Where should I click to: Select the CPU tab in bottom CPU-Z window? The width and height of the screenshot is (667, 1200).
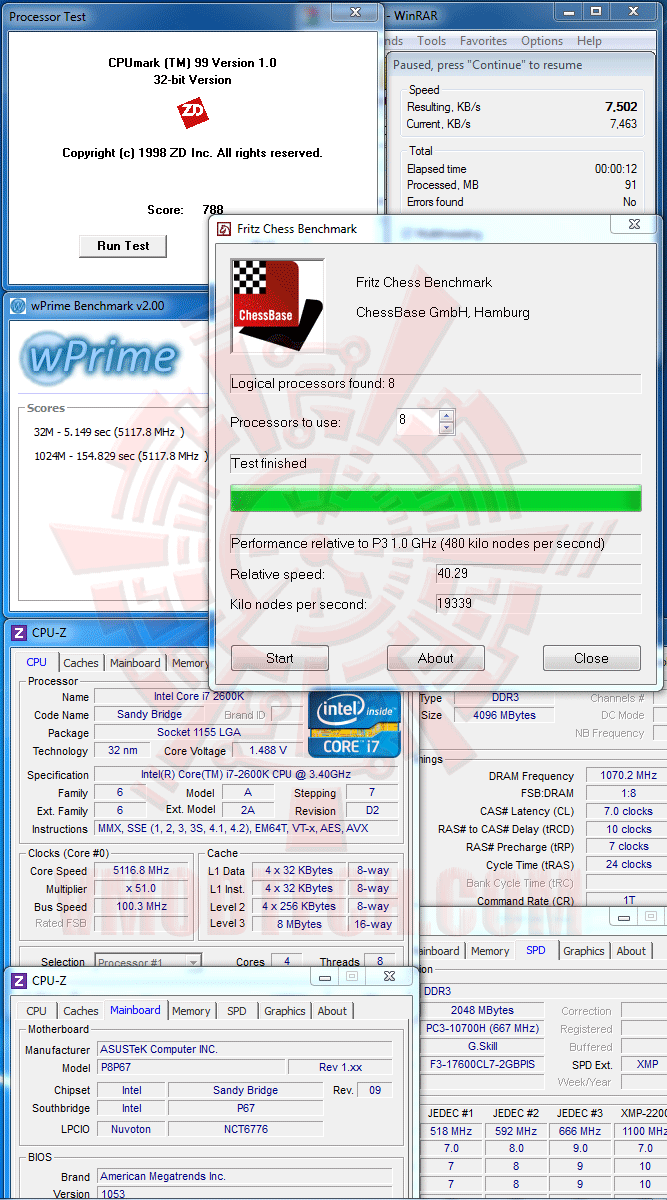pos(36,1011)
